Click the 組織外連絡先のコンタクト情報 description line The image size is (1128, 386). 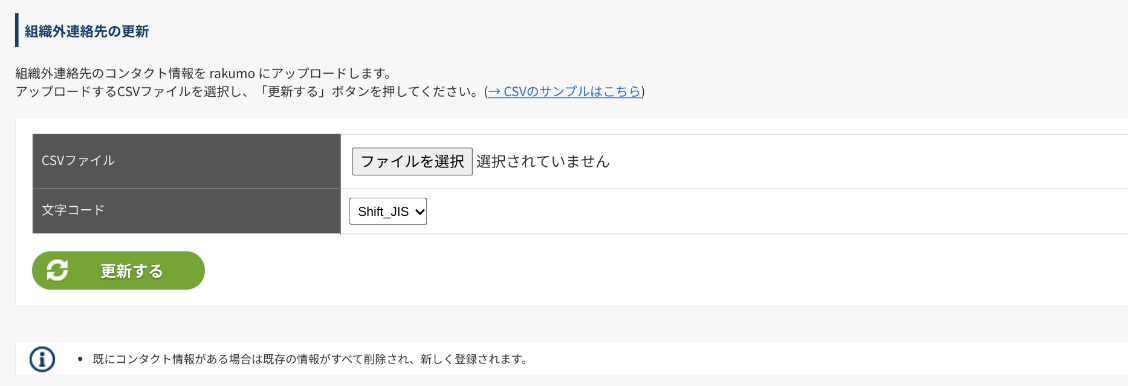[203, 73]
